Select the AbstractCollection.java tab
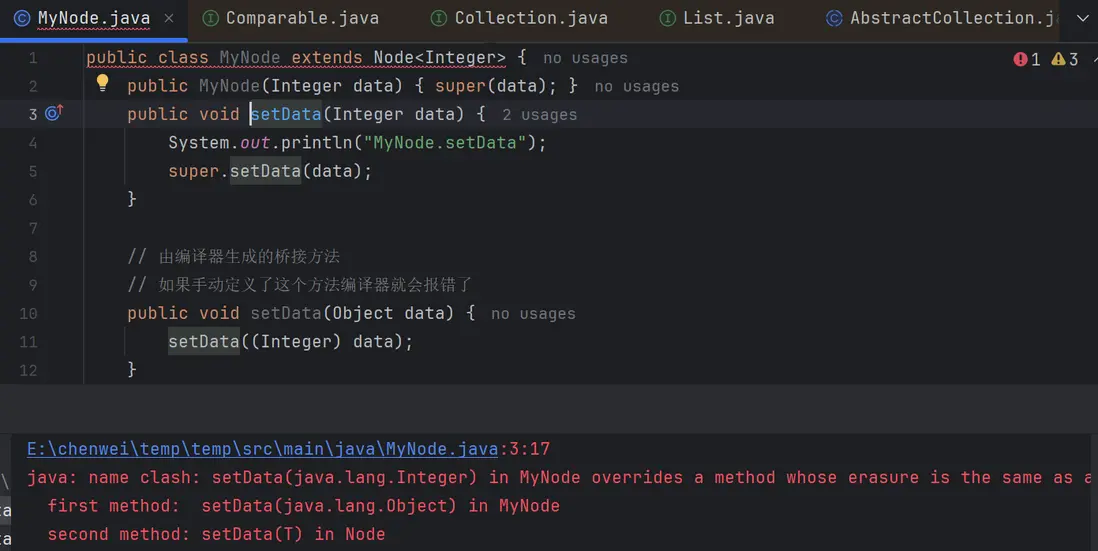1098x551 pixels. [x=950, y=18]
